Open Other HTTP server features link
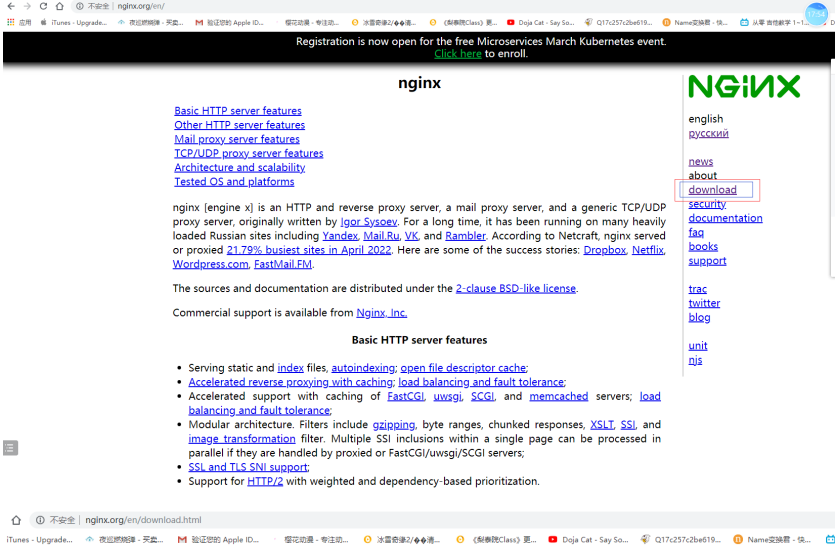The height and width of the screenshot is (548, 838). click(x=239, y=125)
